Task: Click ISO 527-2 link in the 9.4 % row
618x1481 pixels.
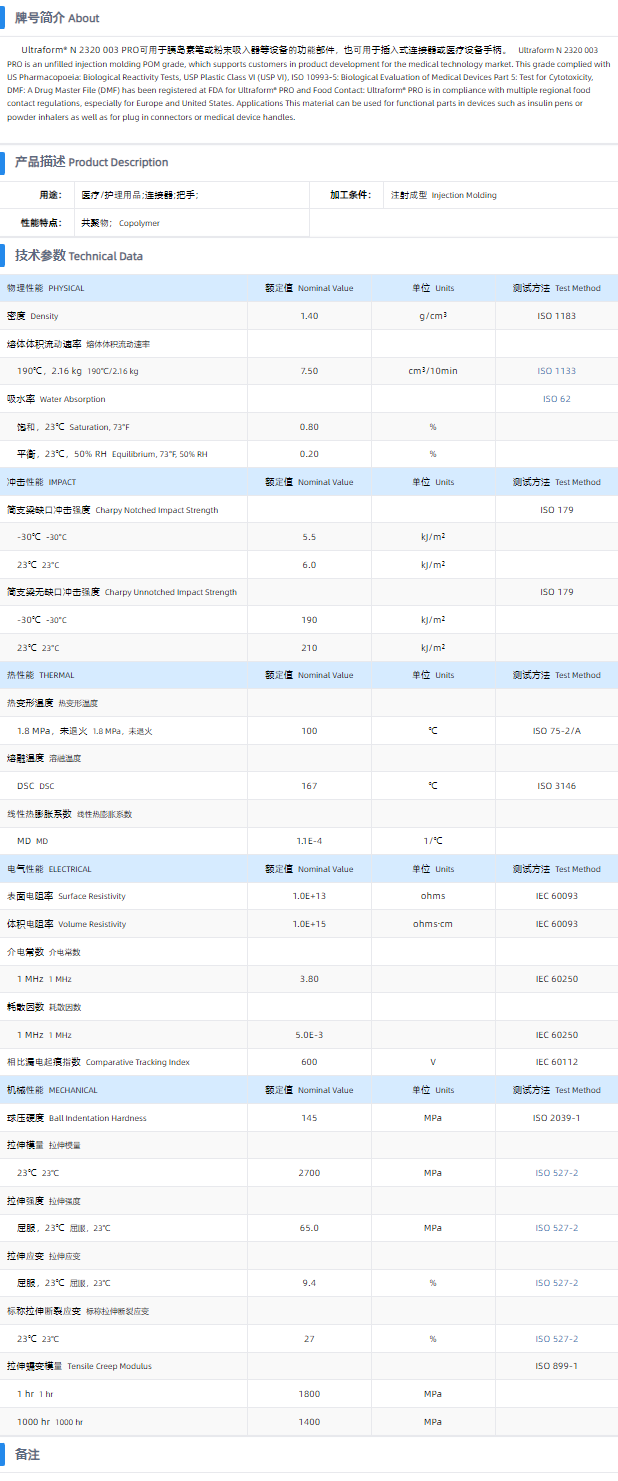Action: point(556,1283)
